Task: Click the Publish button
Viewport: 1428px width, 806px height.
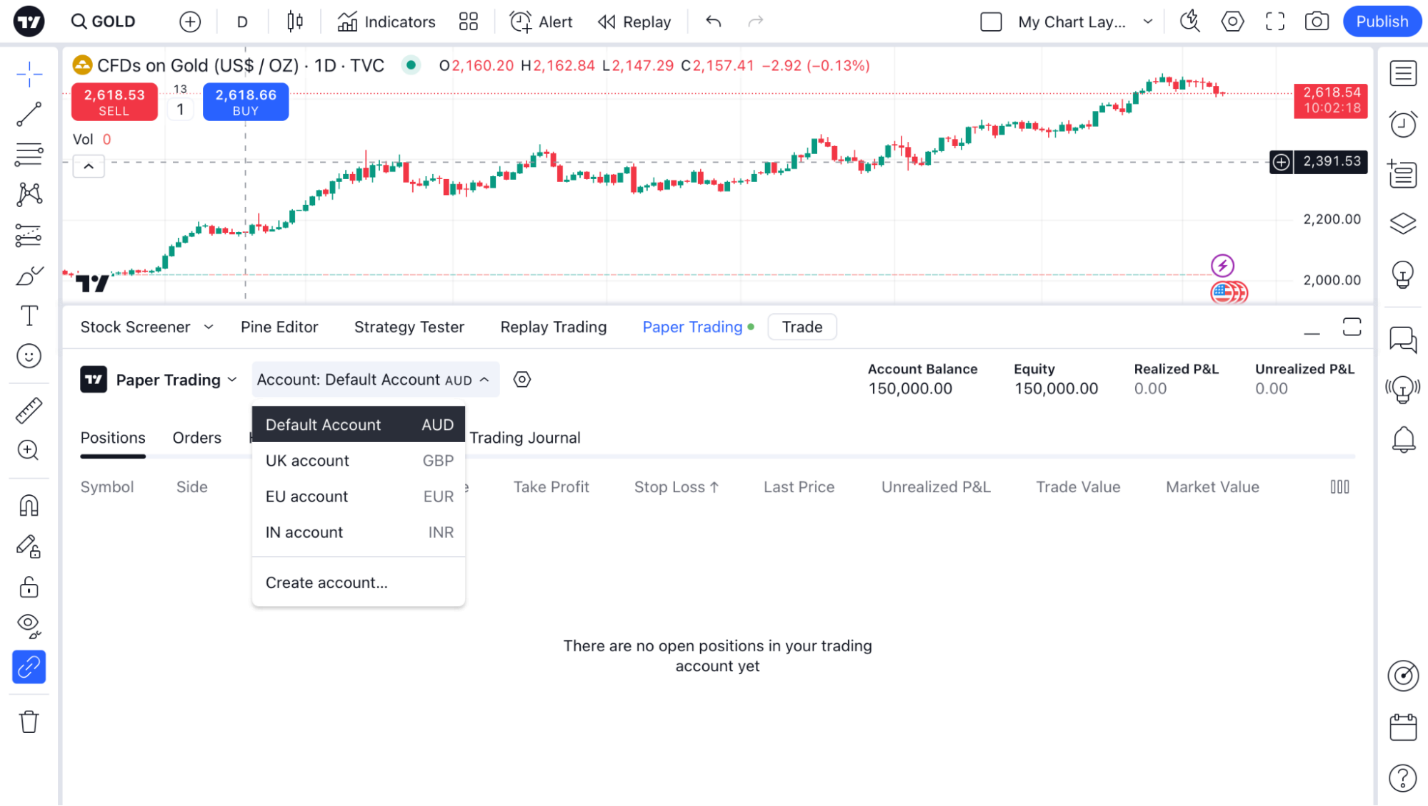Action: pos(1382,21)
